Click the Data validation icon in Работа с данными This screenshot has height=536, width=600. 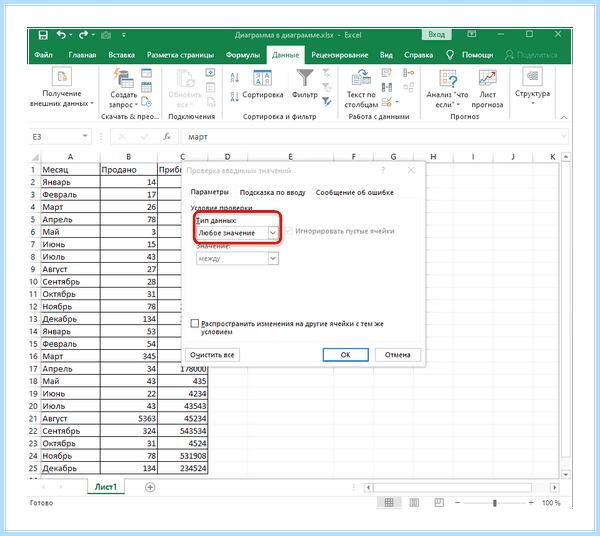tap(387, 102)
